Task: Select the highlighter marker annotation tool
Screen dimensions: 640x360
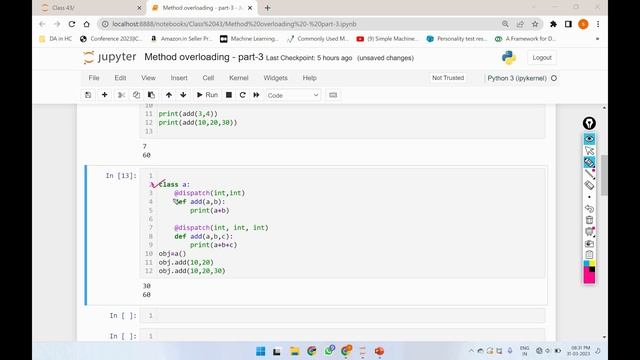Action: [589, 162]
